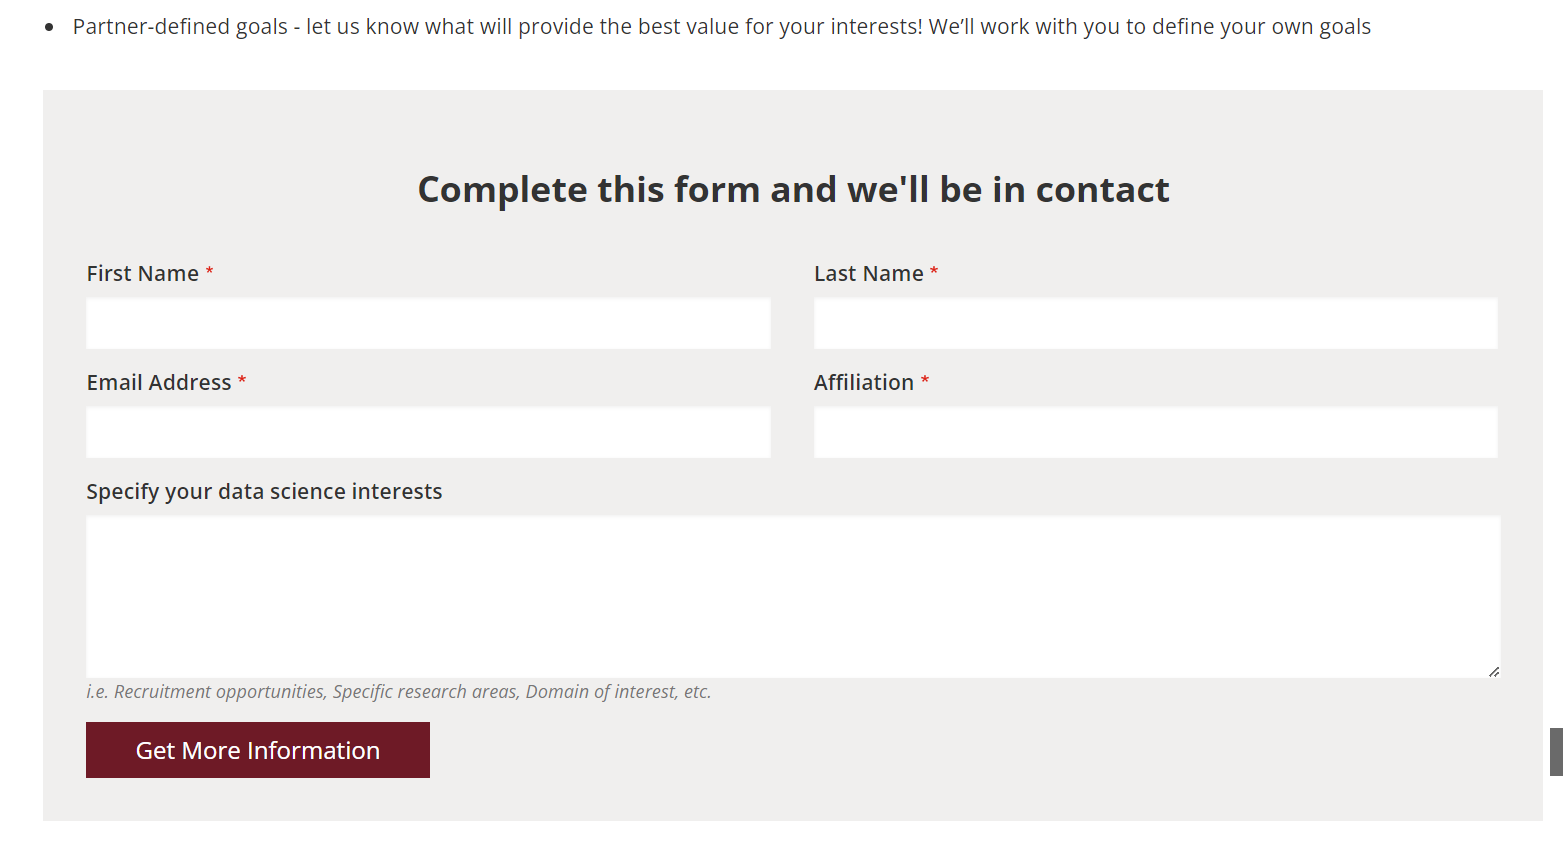Click the Email Address label
This screenshot has height=842, width=1563.
[159, 383]
